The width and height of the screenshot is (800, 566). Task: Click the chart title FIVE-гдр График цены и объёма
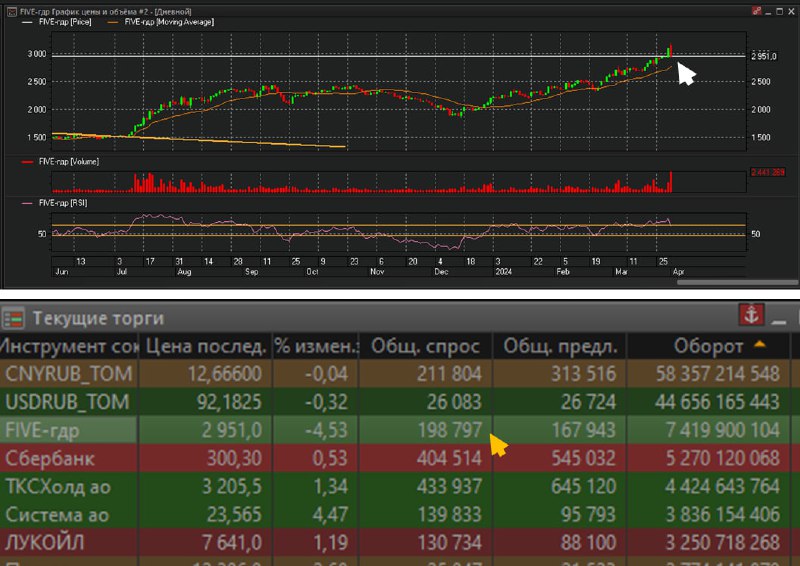tap(106, 11)
